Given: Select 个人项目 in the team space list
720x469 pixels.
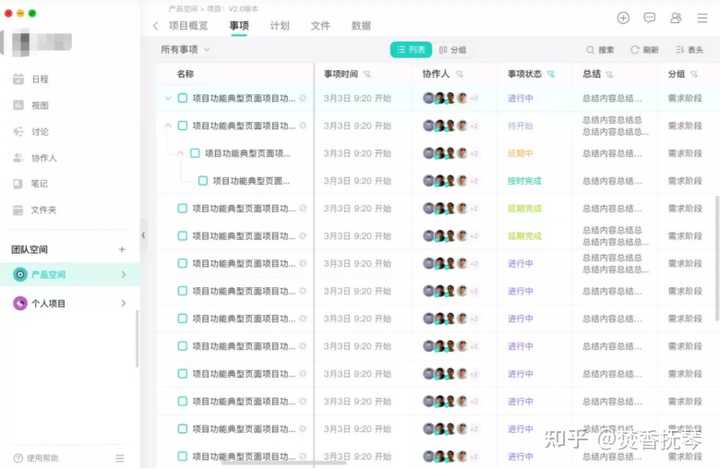Looking at the screenshot, I should pos(69,303).
